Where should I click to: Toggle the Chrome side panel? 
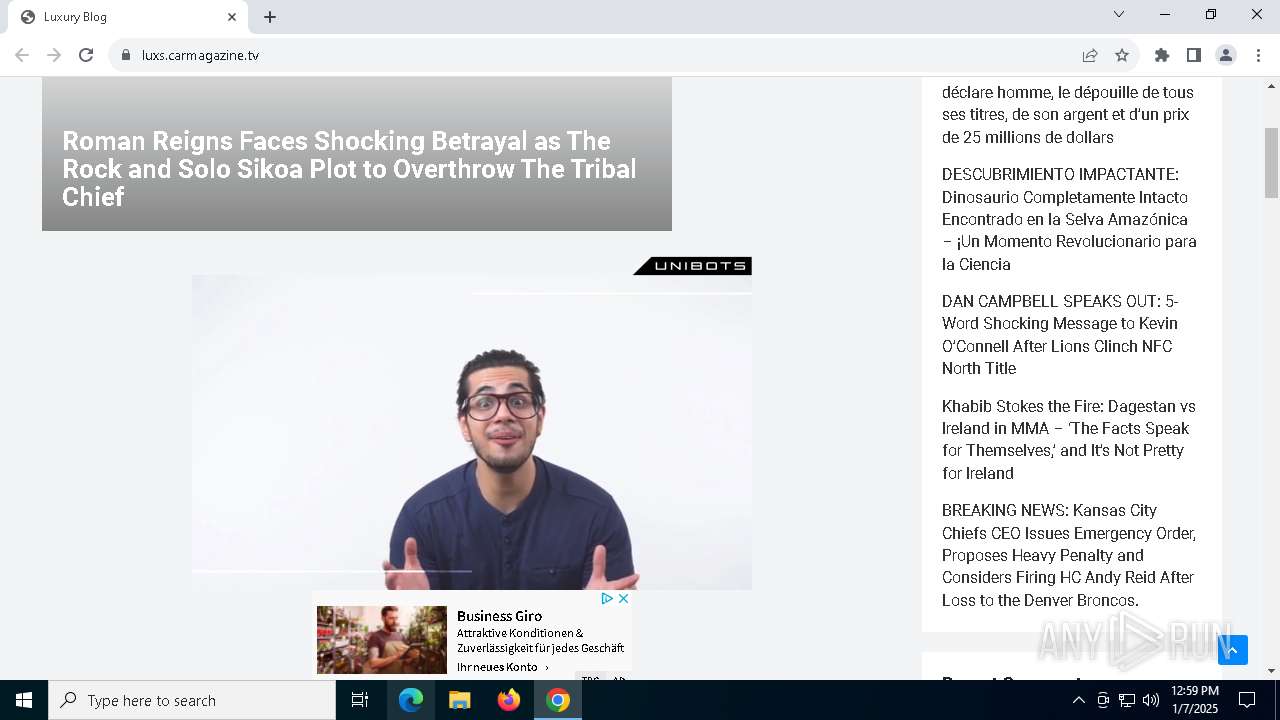[1194, 55]
